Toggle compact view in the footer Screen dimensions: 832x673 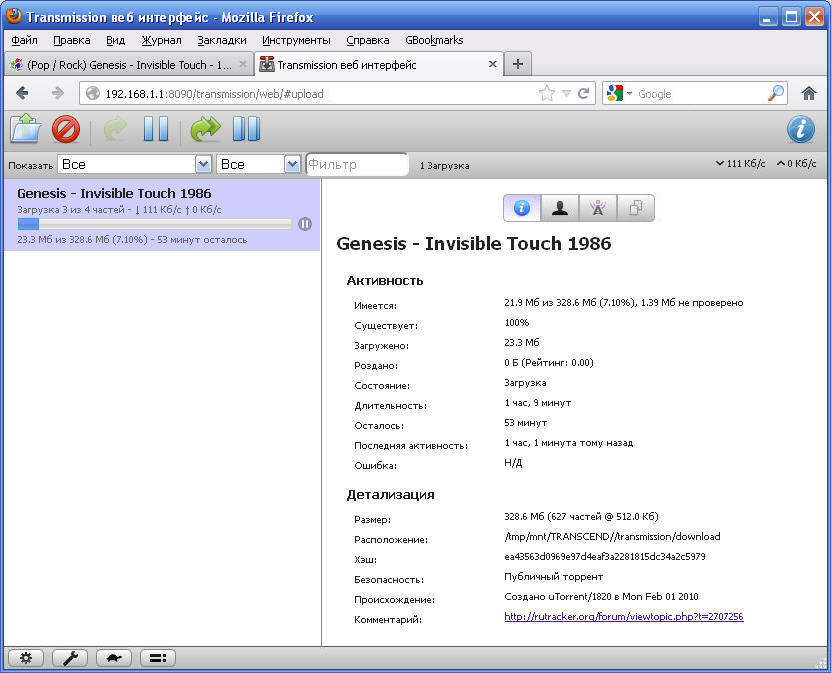pyautogui.click(x=158, y=658)
